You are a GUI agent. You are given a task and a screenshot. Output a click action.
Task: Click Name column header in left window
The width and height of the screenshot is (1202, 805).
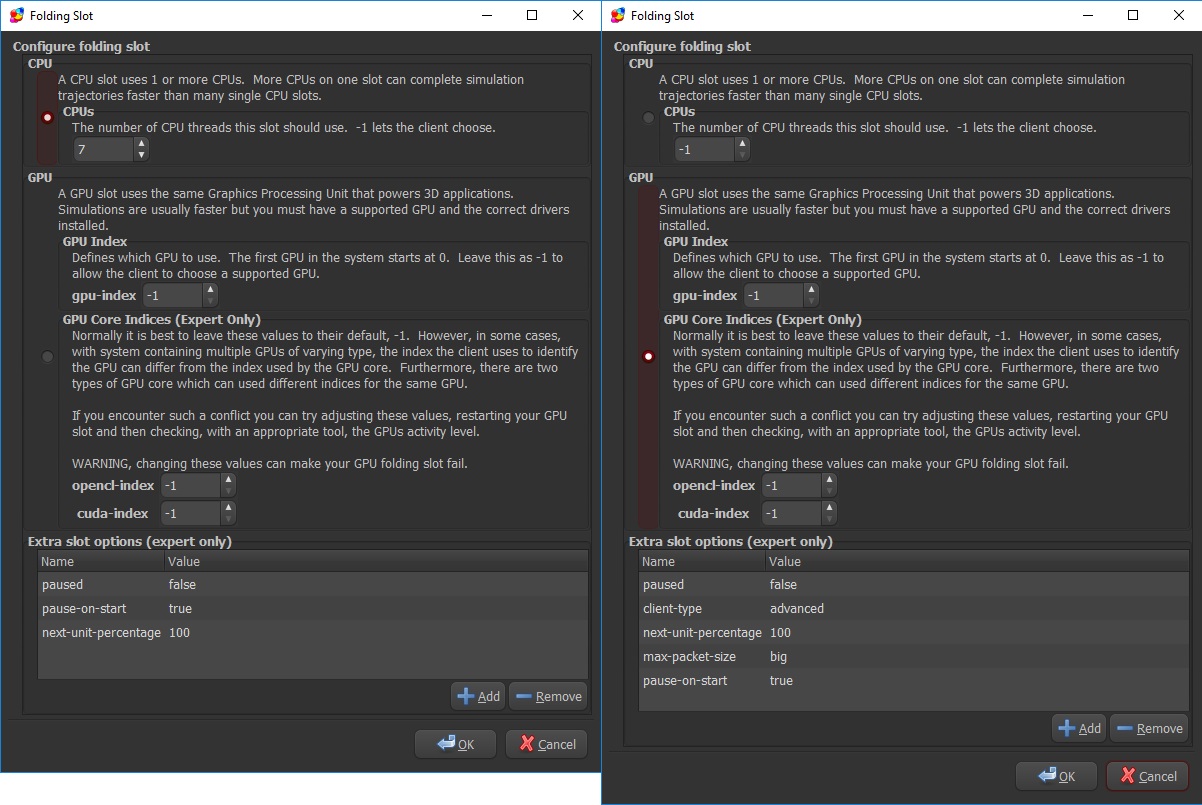pyautogui.click(x=101, y=562)
